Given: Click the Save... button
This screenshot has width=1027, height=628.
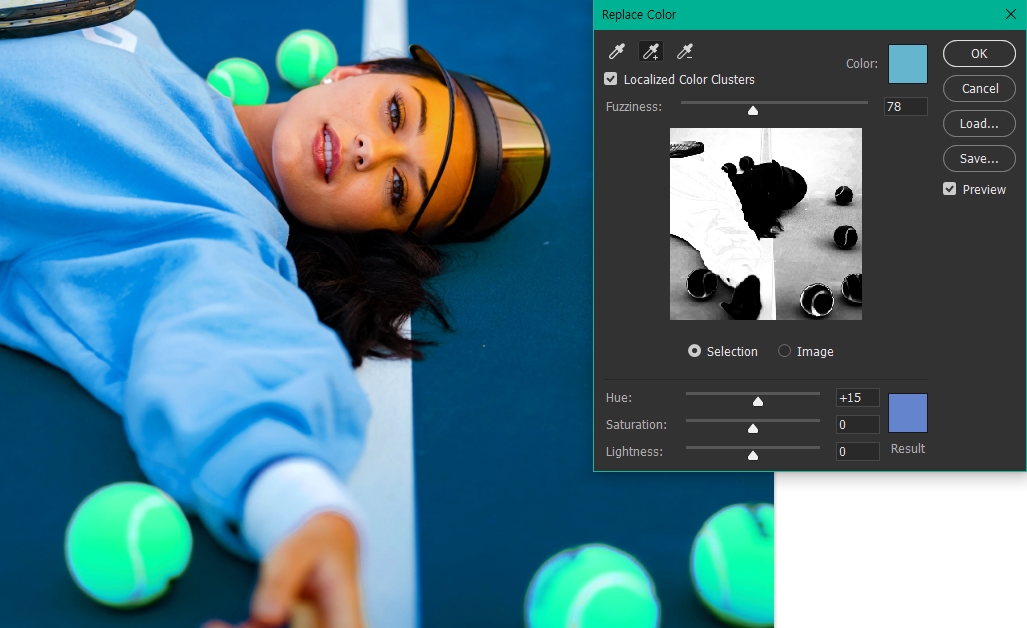Looking at the screenshot, I should click(979, 158).
